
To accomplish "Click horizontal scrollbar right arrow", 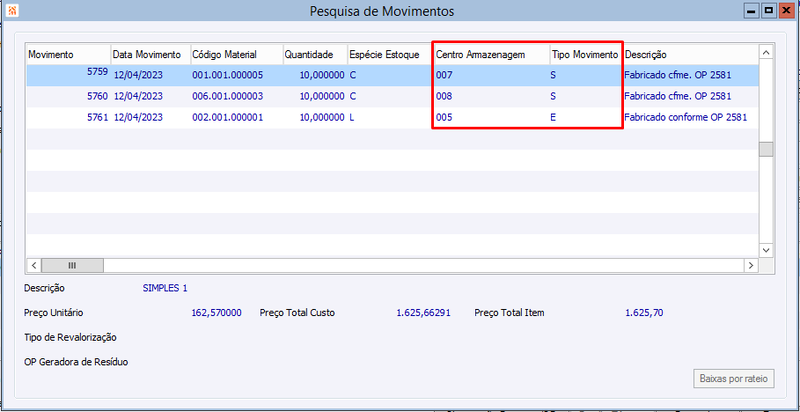I will click(x=751, y=265).
